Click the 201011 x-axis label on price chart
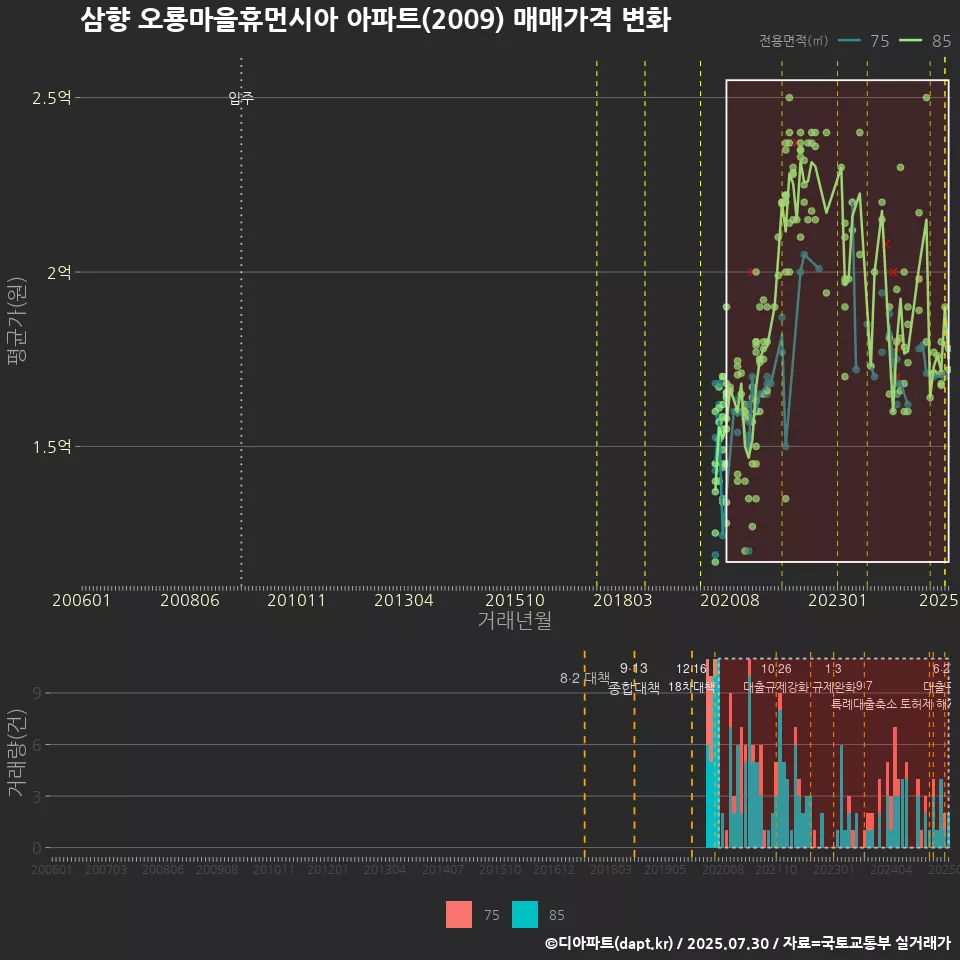This screenshot has width=960, height=960. [x=296, y=600]
